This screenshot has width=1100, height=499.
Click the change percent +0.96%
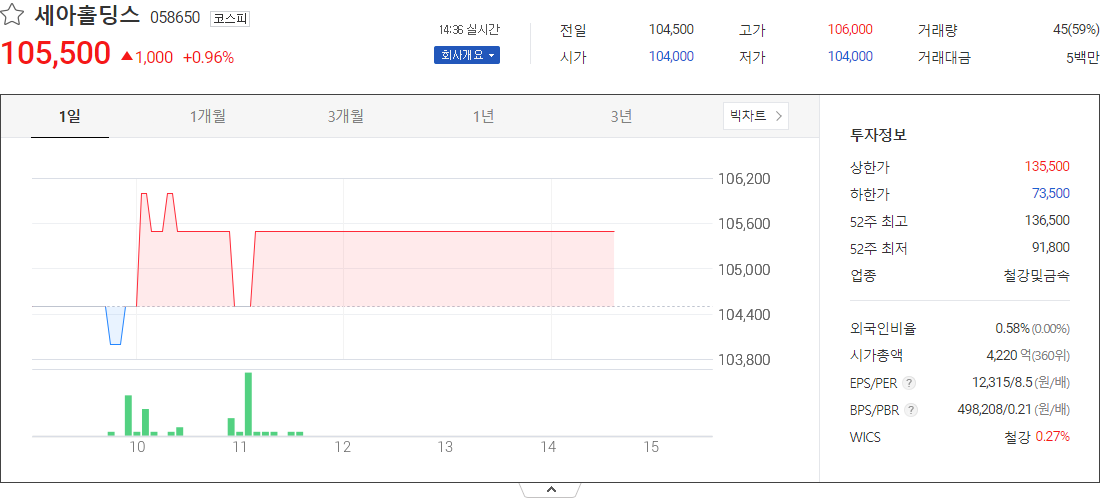coord(208,58)
